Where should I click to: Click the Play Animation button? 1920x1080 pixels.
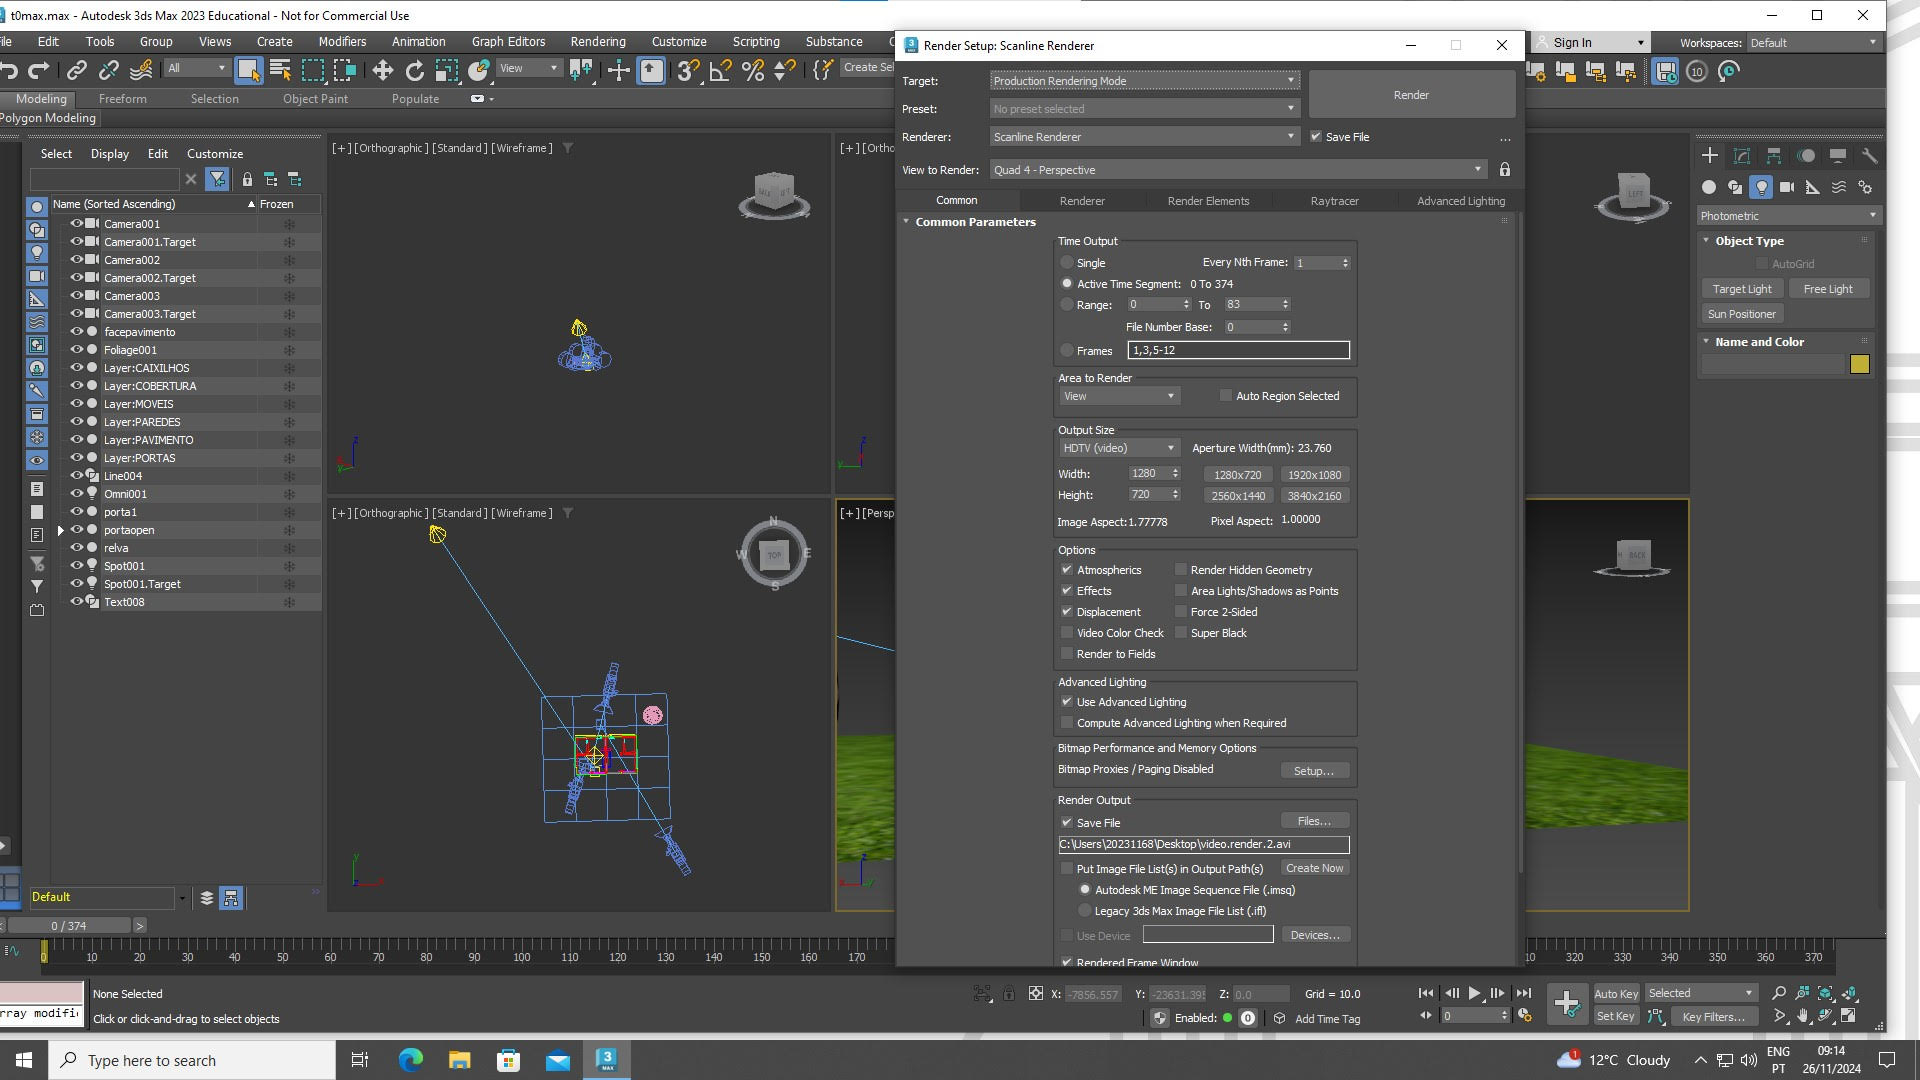pos(1474,994)
